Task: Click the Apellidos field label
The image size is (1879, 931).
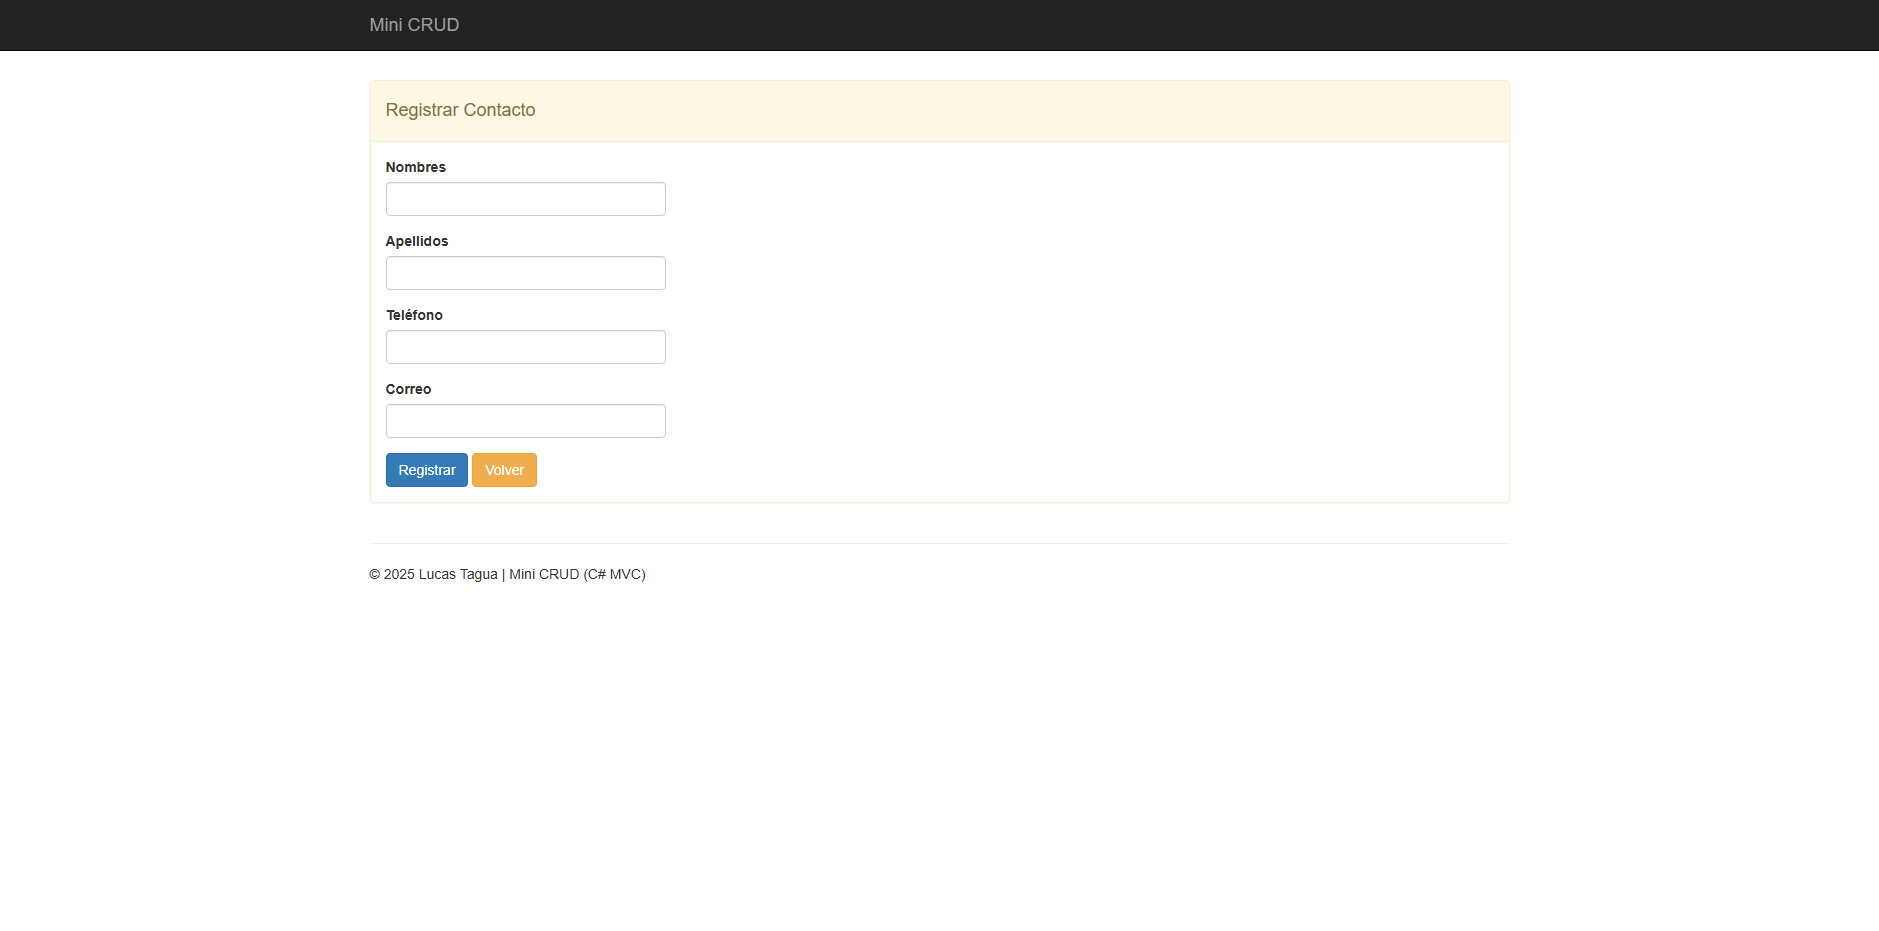Action: (x=416, y=241)
